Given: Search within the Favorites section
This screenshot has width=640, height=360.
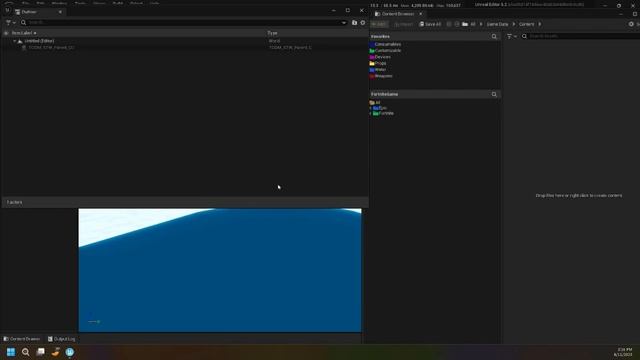Looking at the screenshot, I should (494, 37).
